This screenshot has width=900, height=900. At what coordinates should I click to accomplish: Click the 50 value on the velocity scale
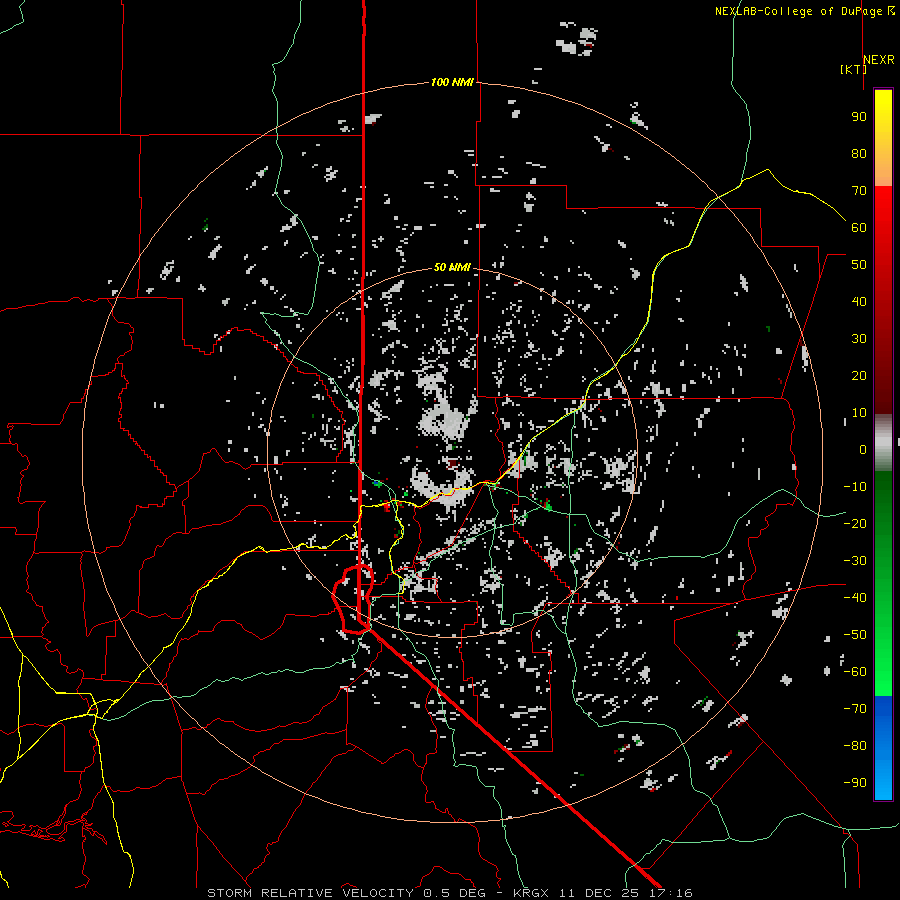point(859,265)
